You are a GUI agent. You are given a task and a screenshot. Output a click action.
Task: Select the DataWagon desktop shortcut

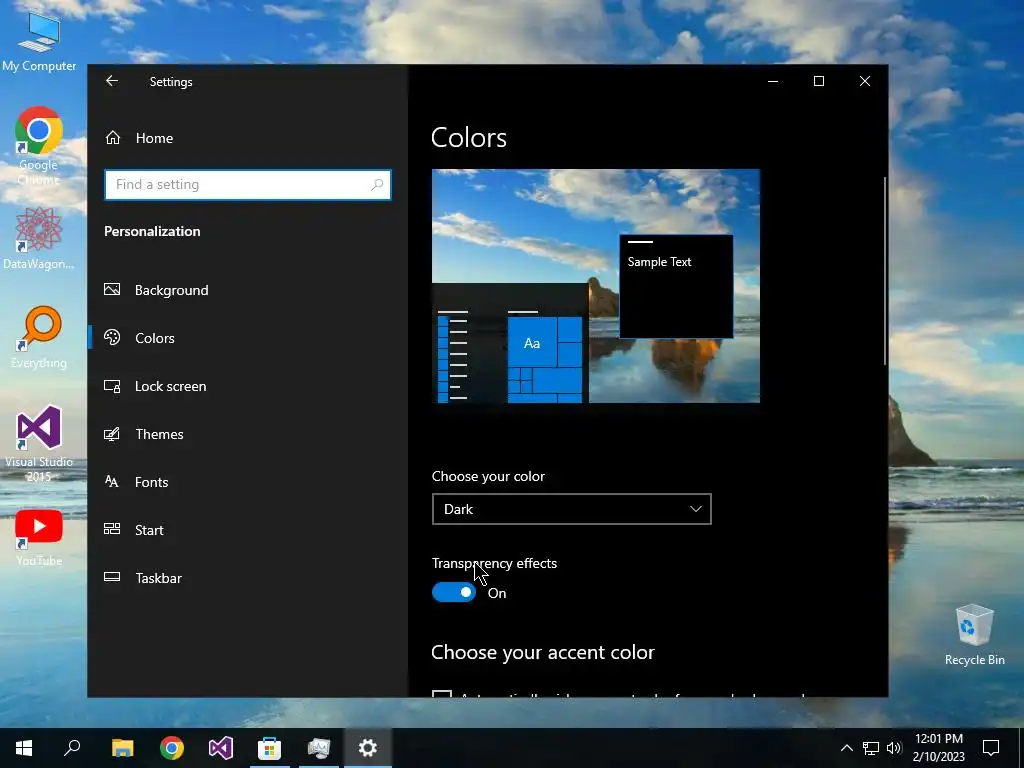(x=39, y=238)
